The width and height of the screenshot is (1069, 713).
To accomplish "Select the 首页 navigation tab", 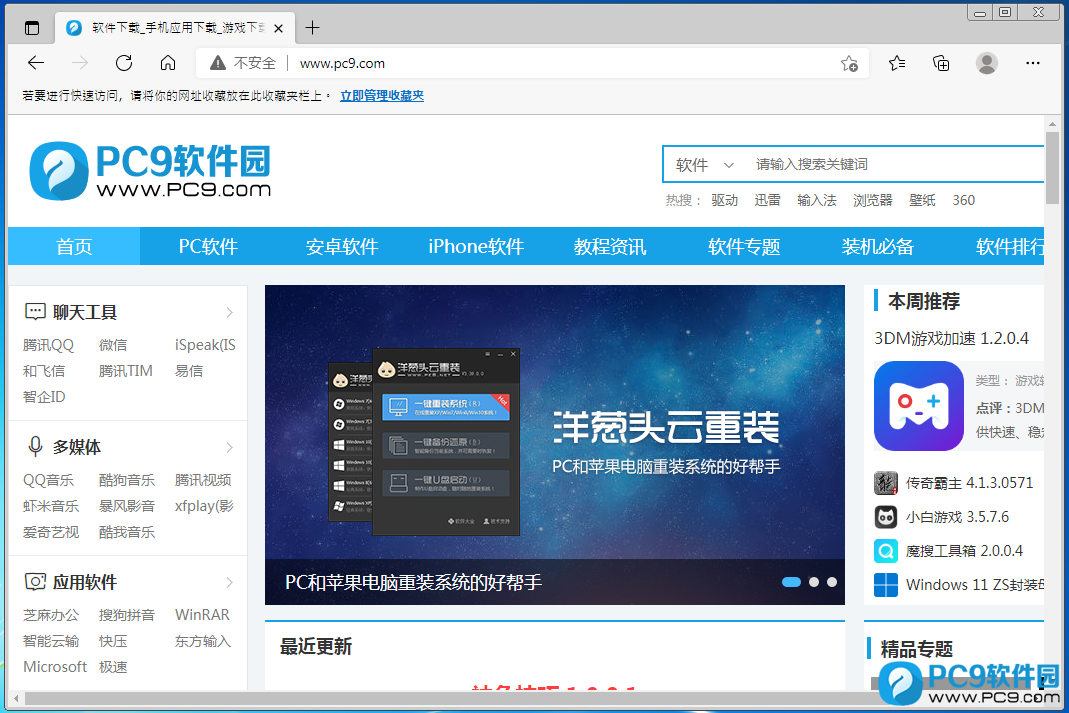I will pos(74,246).
